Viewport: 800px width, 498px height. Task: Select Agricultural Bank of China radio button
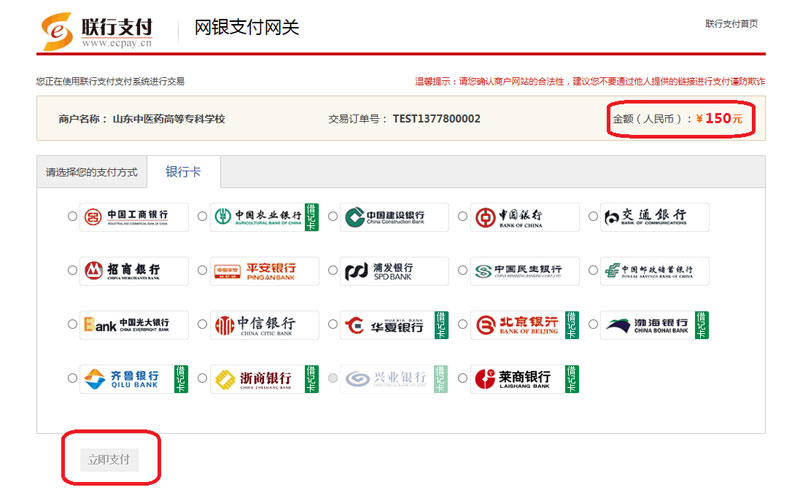tap(203, 216)
